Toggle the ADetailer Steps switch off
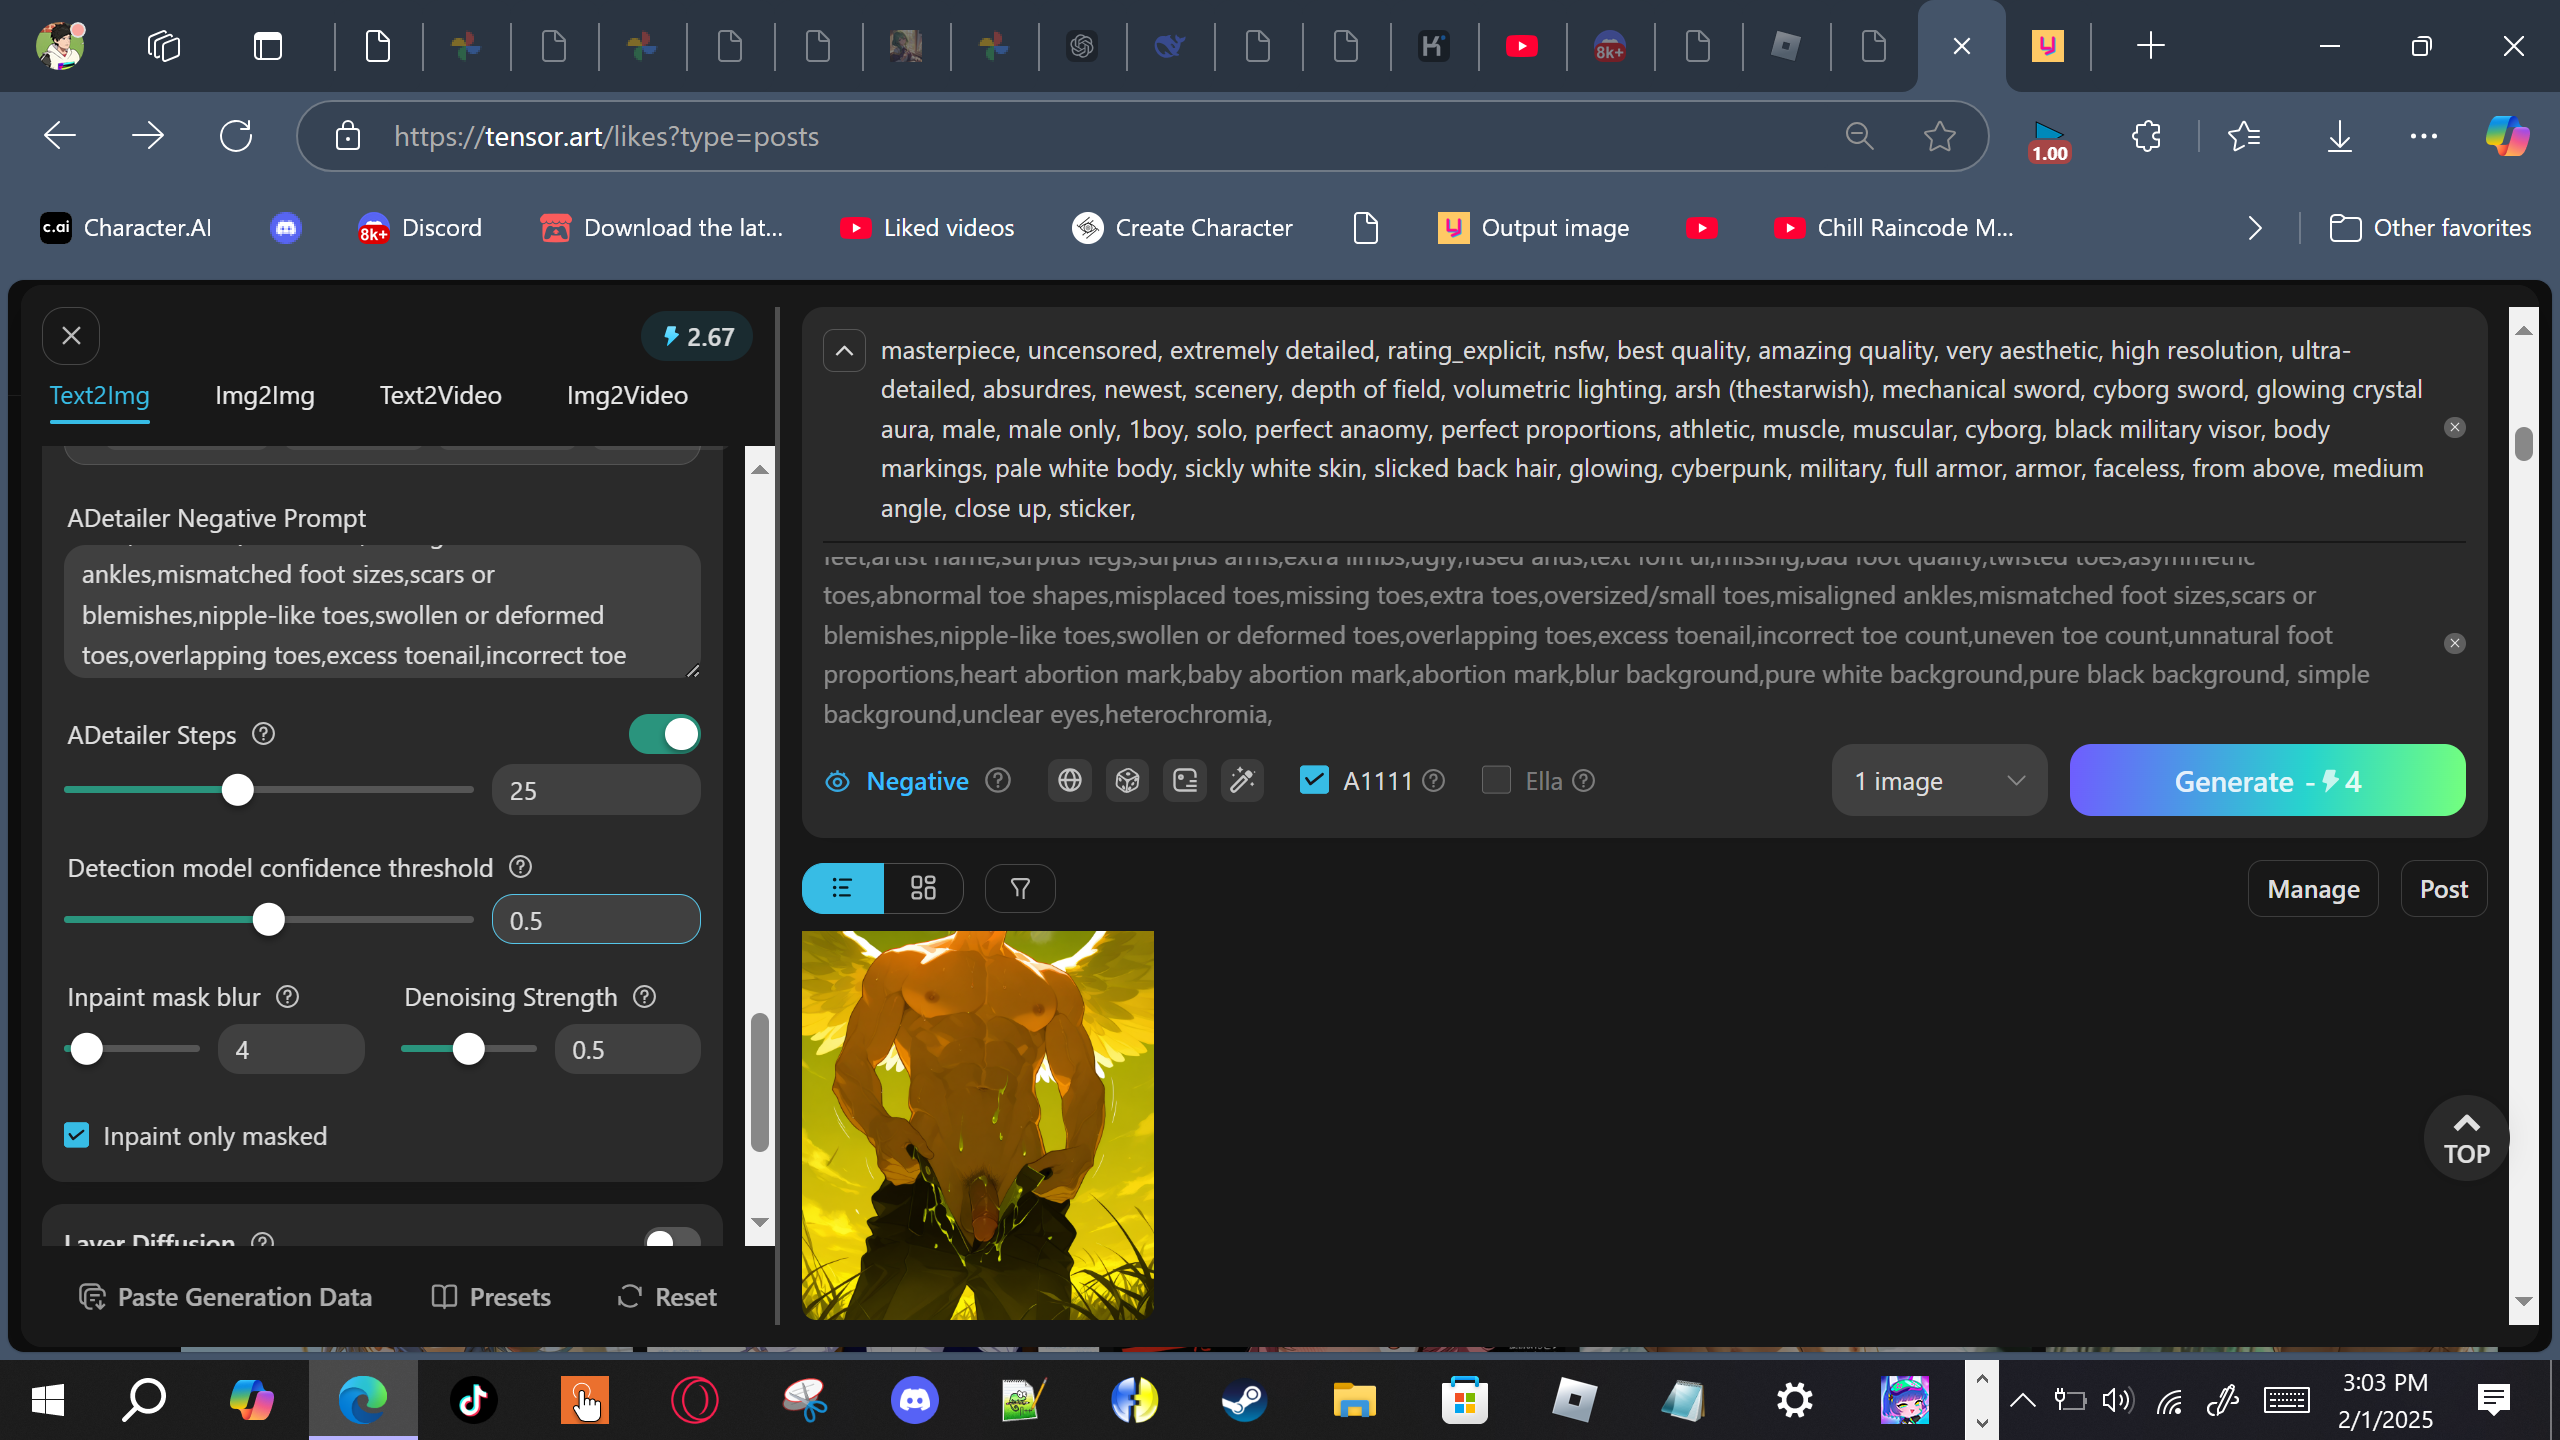The height and width of the screenshot is (1440, 2560). coord(665,734)
